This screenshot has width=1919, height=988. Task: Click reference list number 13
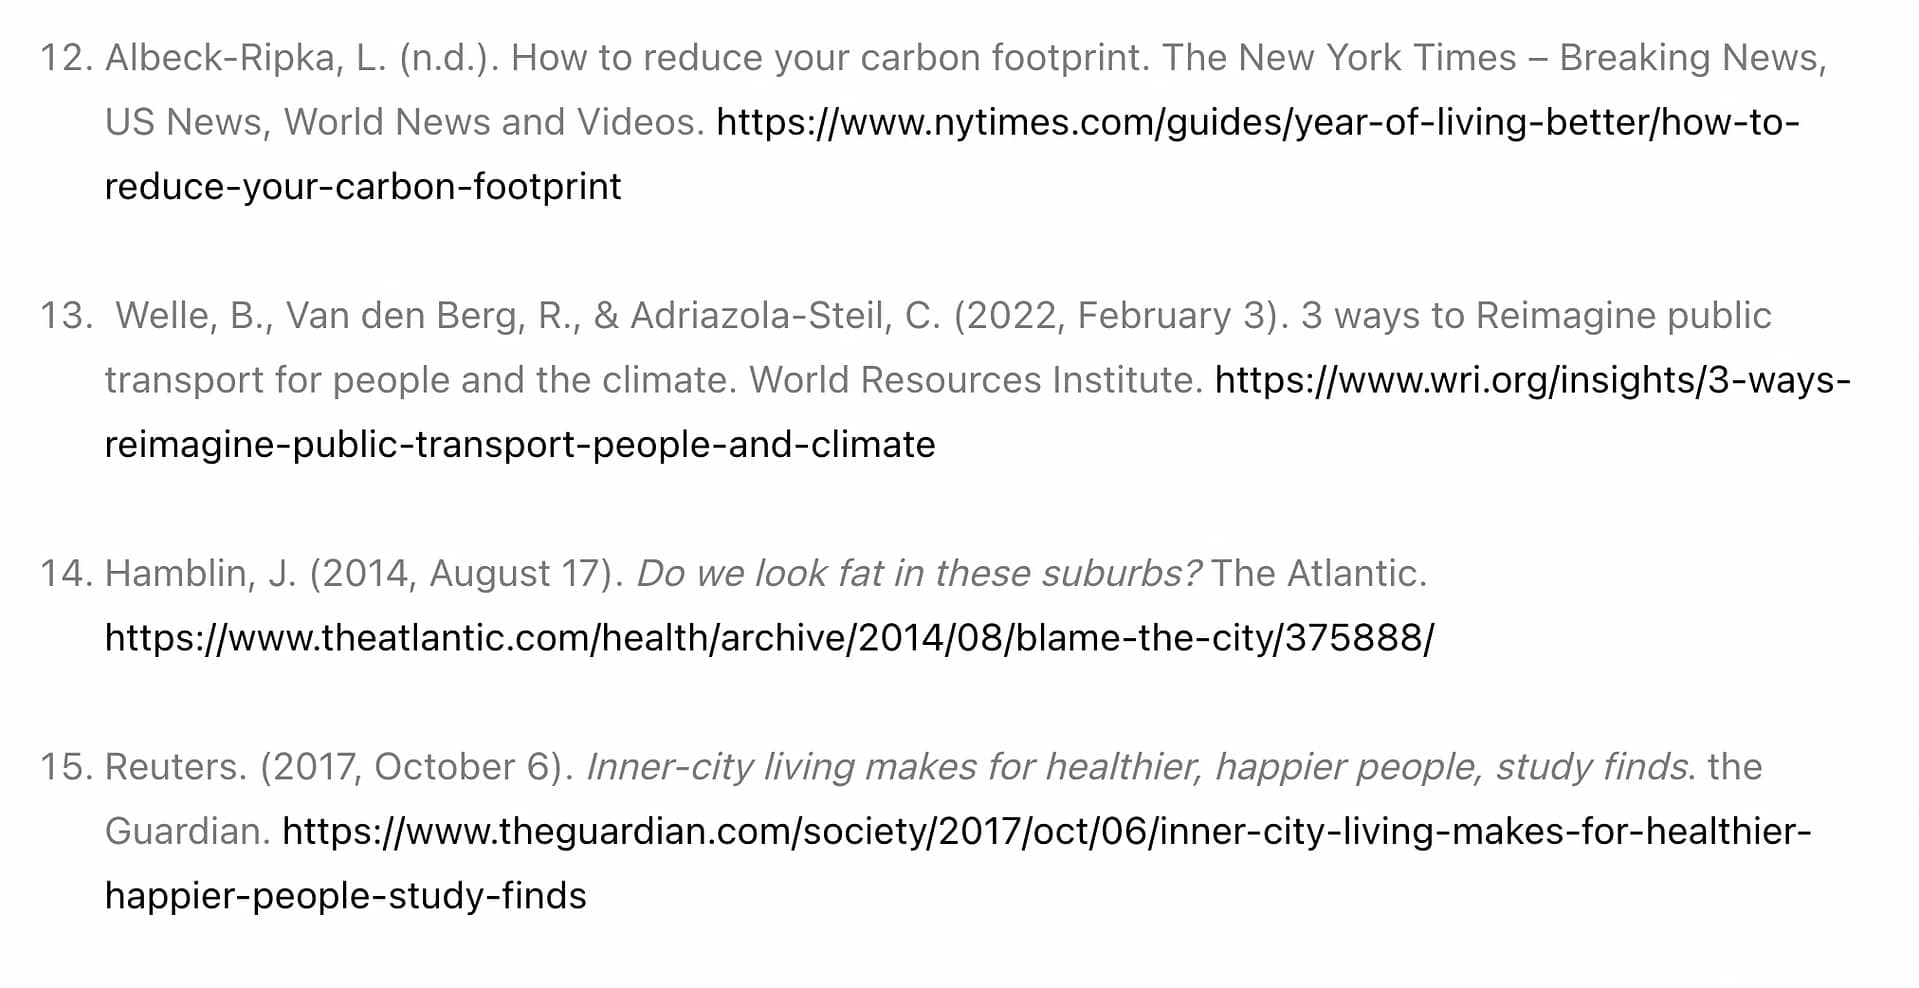(x=66, y=316)
